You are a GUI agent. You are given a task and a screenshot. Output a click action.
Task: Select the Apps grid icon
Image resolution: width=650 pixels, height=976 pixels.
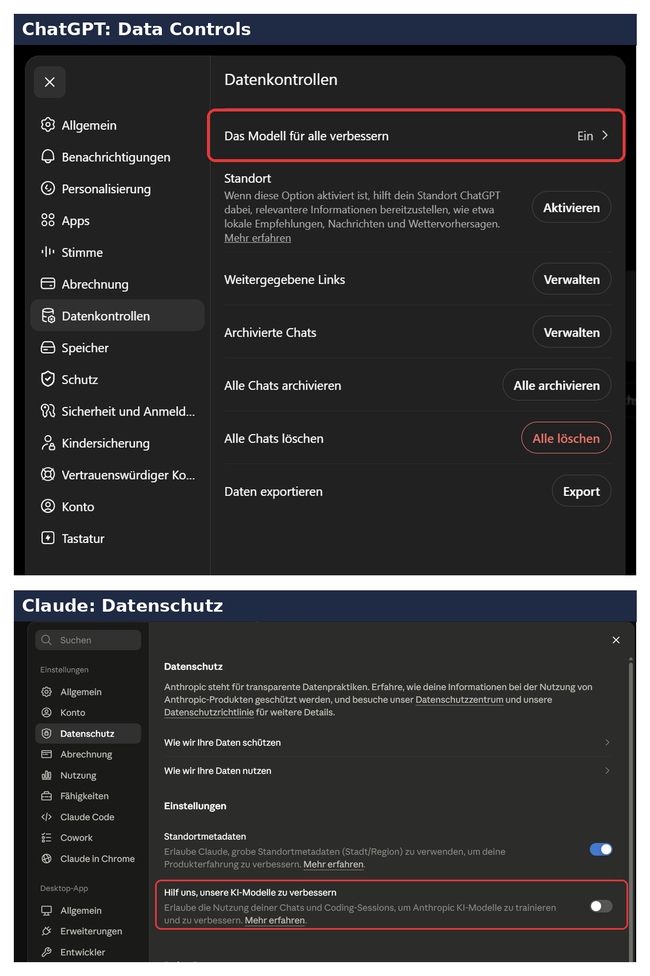[x=48, y=220]
